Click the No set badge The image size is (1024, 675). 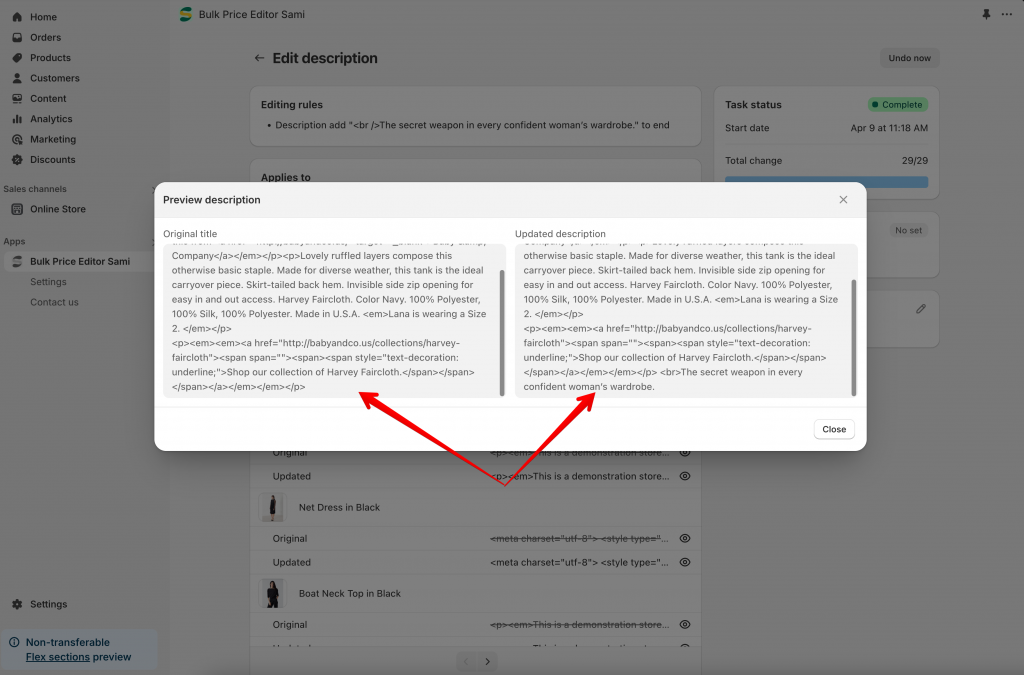908,230
